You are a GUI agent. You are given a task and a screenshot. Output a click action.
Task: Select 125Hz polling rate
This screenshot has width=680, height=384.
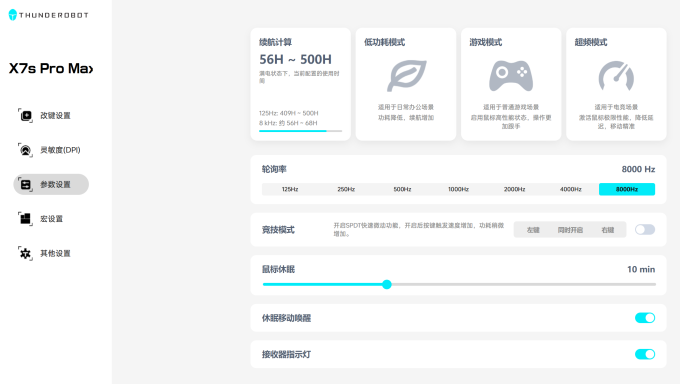[290, 189]
